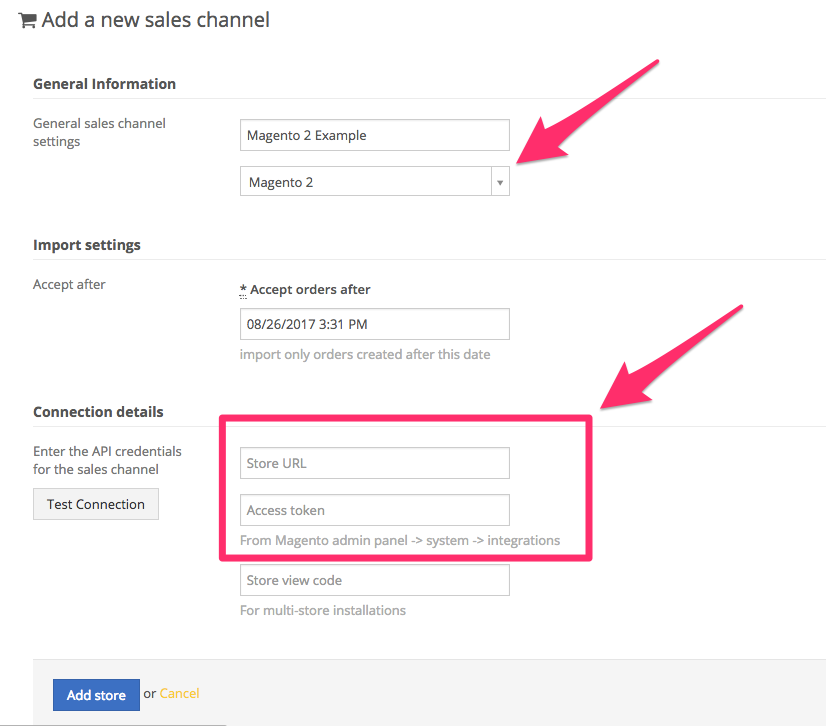
Task: Select the Magento 2 combo box
Action: [x=375, y=182]
